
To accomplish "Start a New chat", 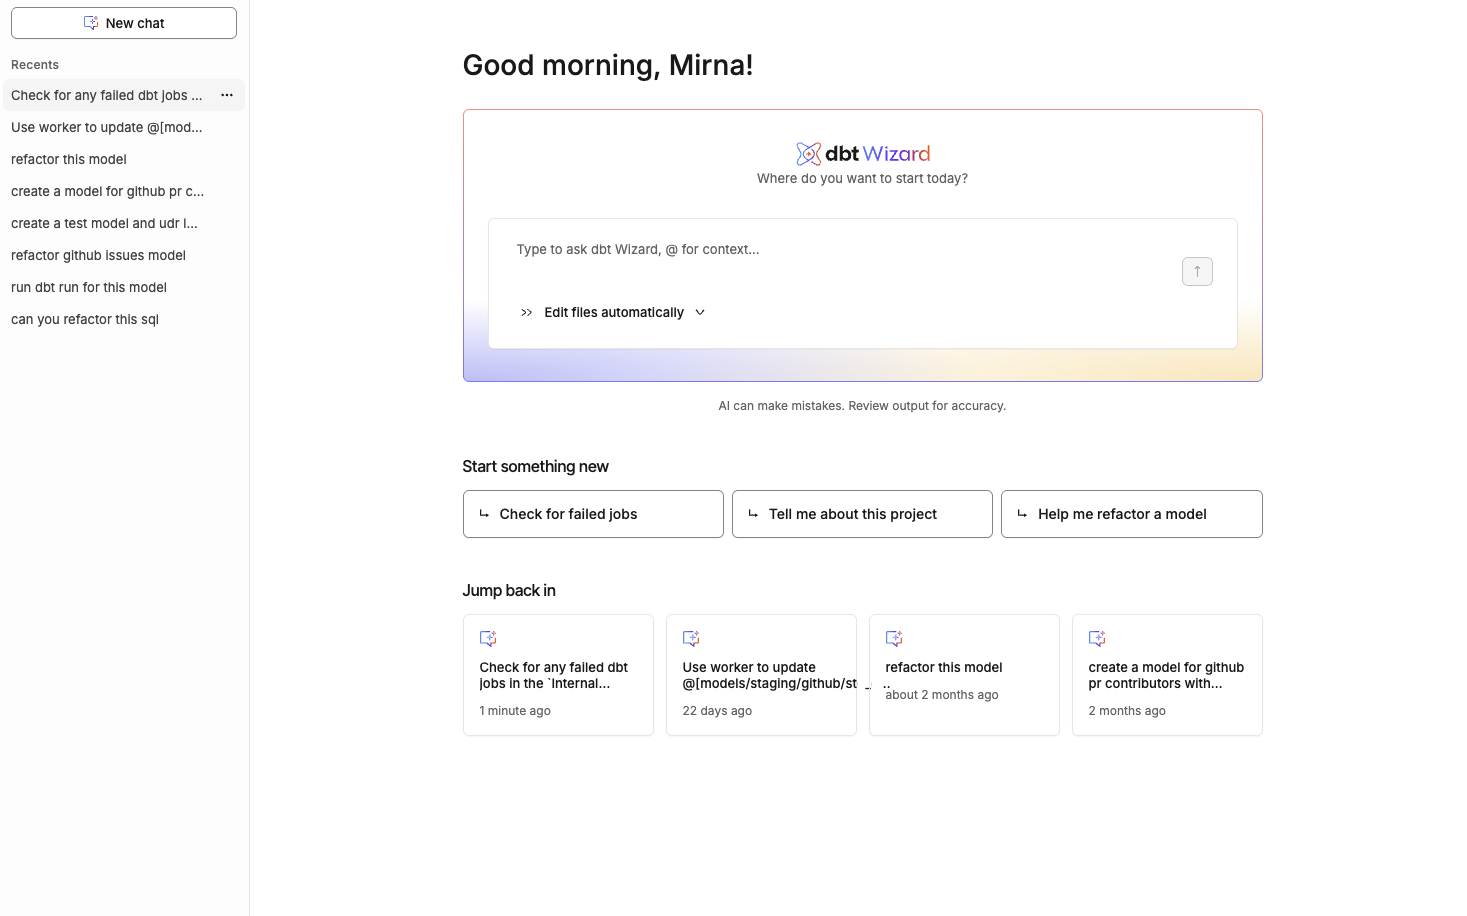I will pos(124,23).
